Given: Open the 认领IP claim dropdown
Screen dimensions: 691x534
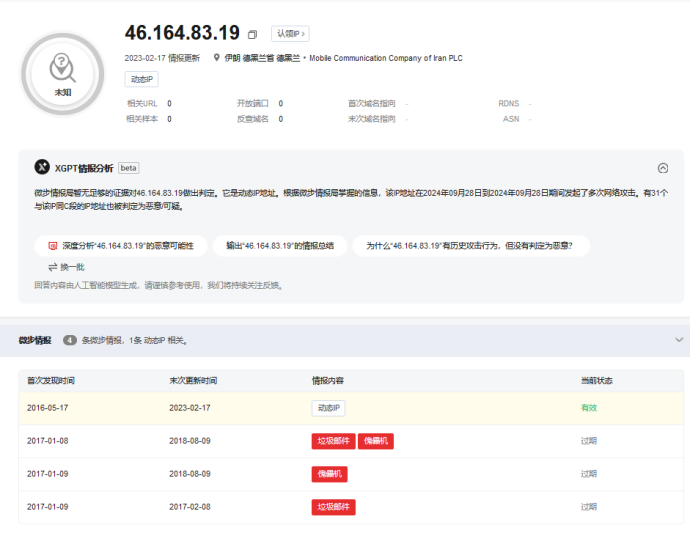Looking at the screenshot, I should pos(290,34).
